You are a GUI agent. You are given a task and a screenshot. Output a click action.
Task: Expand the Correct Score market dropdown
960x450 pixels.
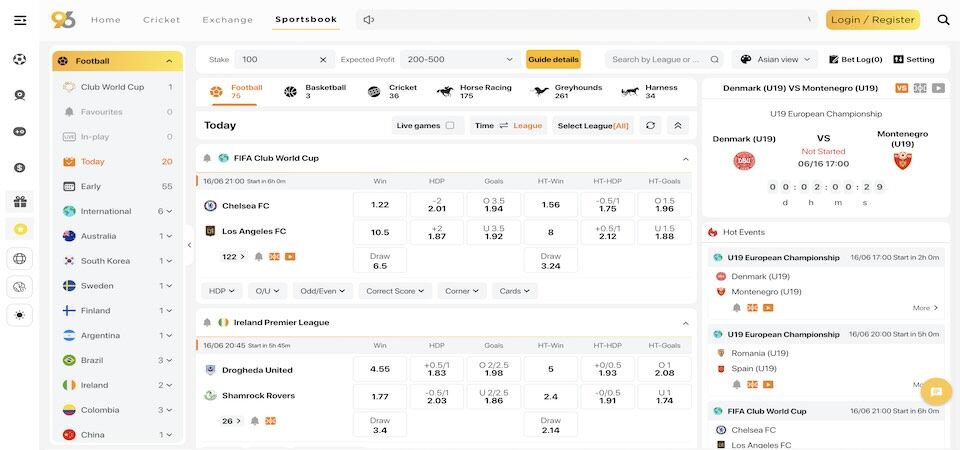(x=394, y=291)
